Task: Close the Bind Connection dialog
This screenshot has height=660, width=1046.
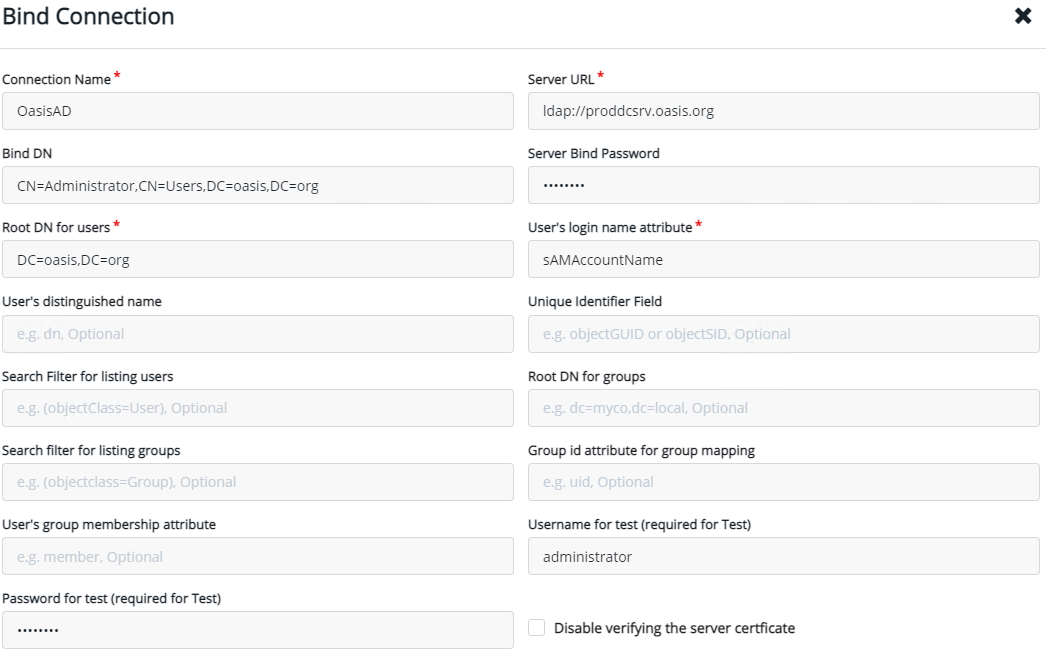Action: [1023, 16]
